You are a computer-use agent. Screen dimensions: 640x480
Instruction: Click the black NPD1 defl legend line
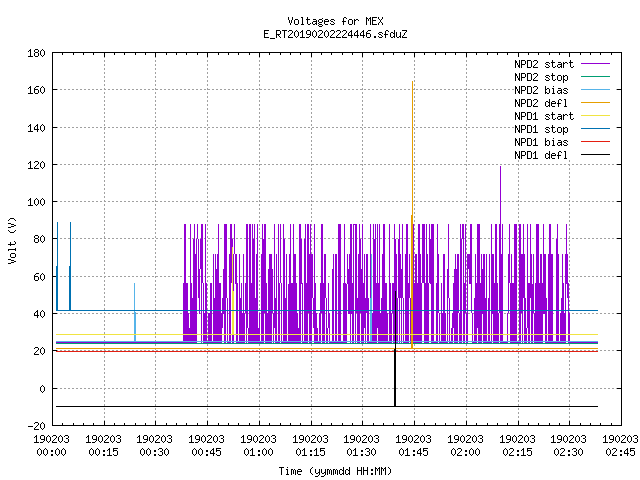point(595,155)
